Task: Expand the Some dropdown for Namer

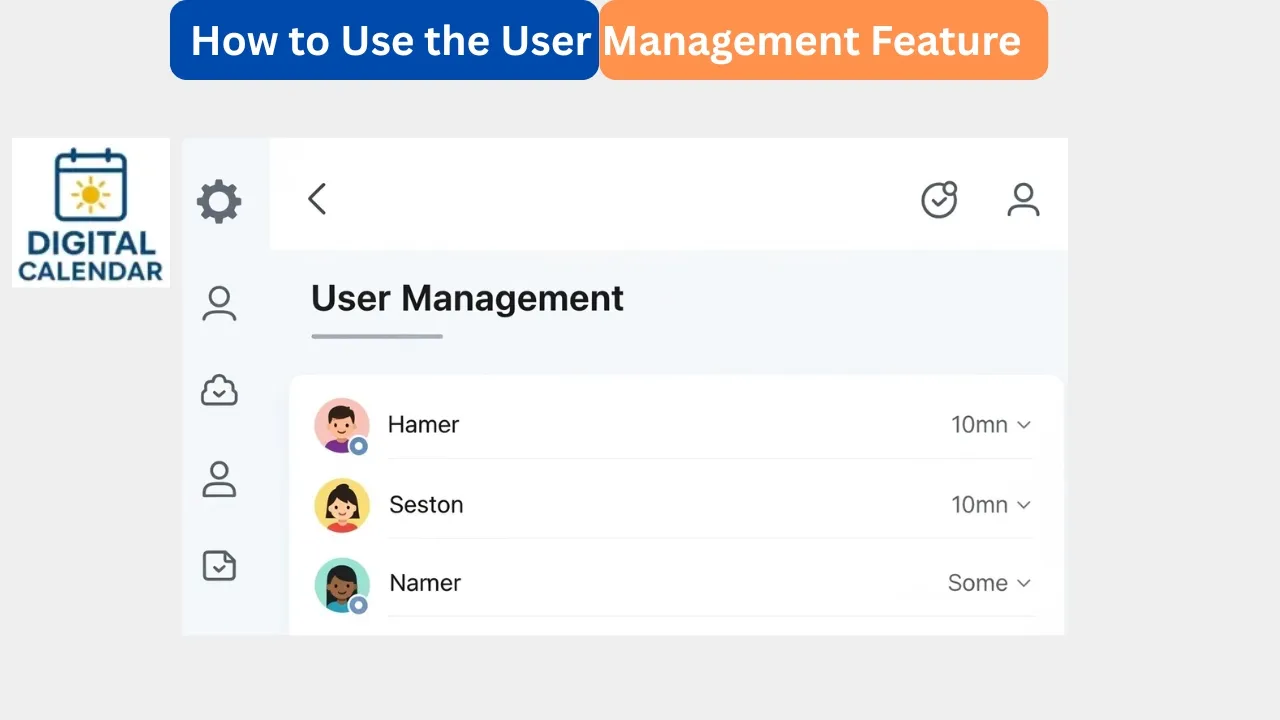Action: 989,583
